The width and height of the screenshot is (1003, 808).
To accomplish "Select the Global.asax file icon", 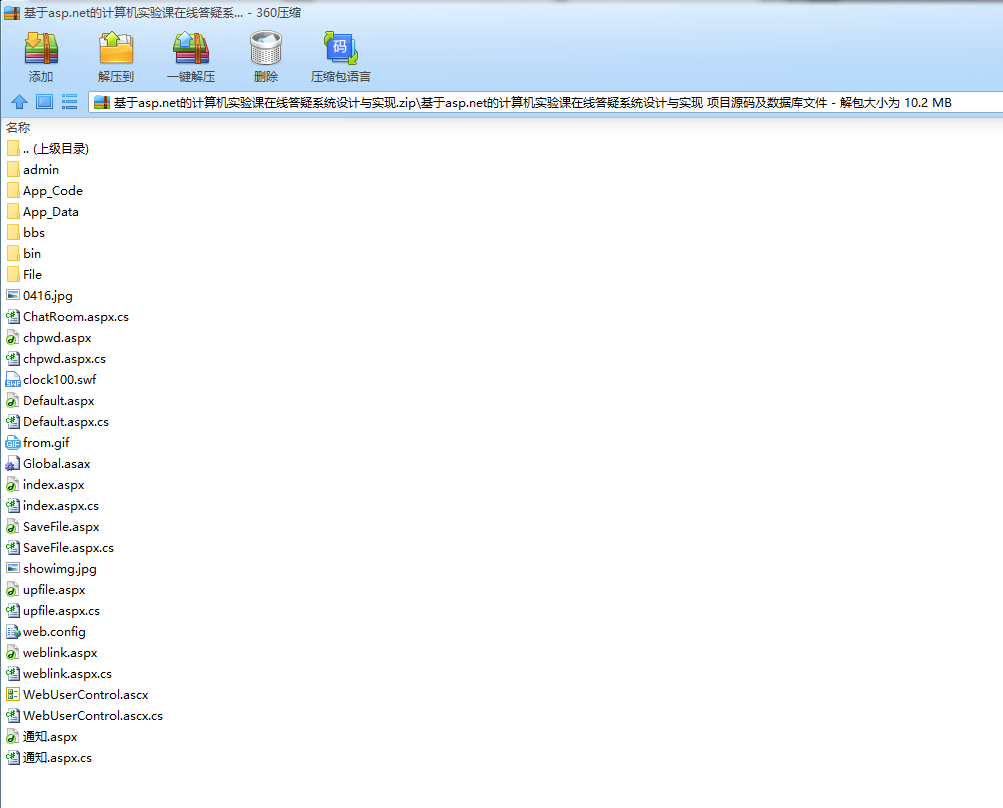I will pos(13,464).
